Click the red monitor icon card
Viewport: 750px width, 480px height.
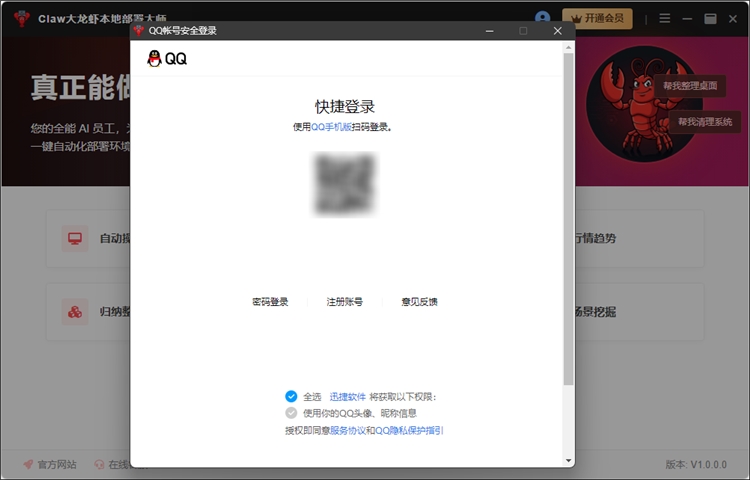pos(75,238)
